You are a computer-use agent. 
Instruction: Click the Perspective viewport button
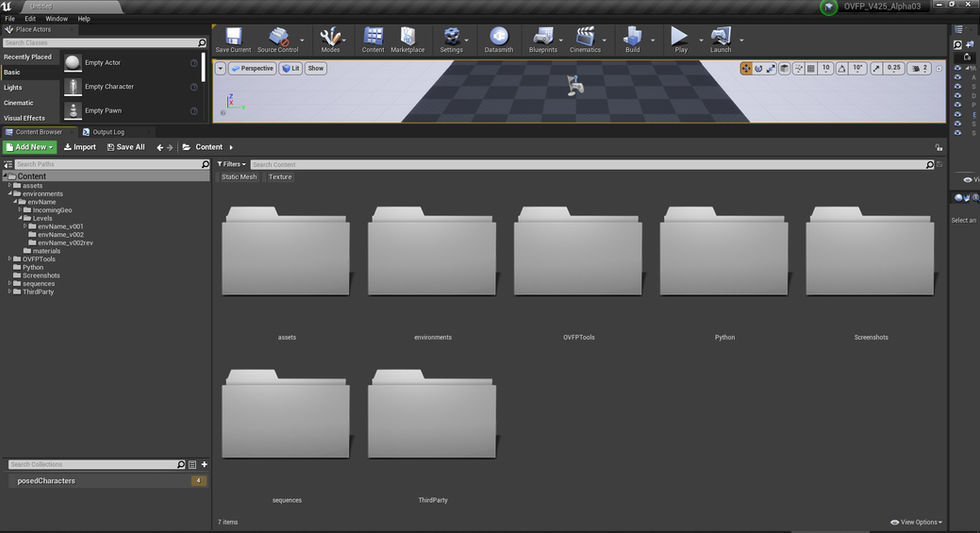click(x=252, y=69)
